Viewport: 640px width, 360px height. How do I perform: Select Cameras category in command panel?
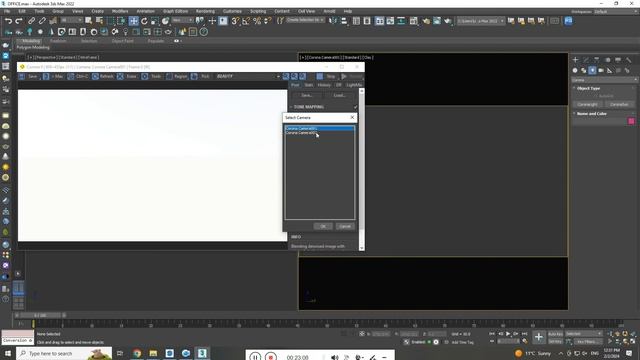(601, 70)
